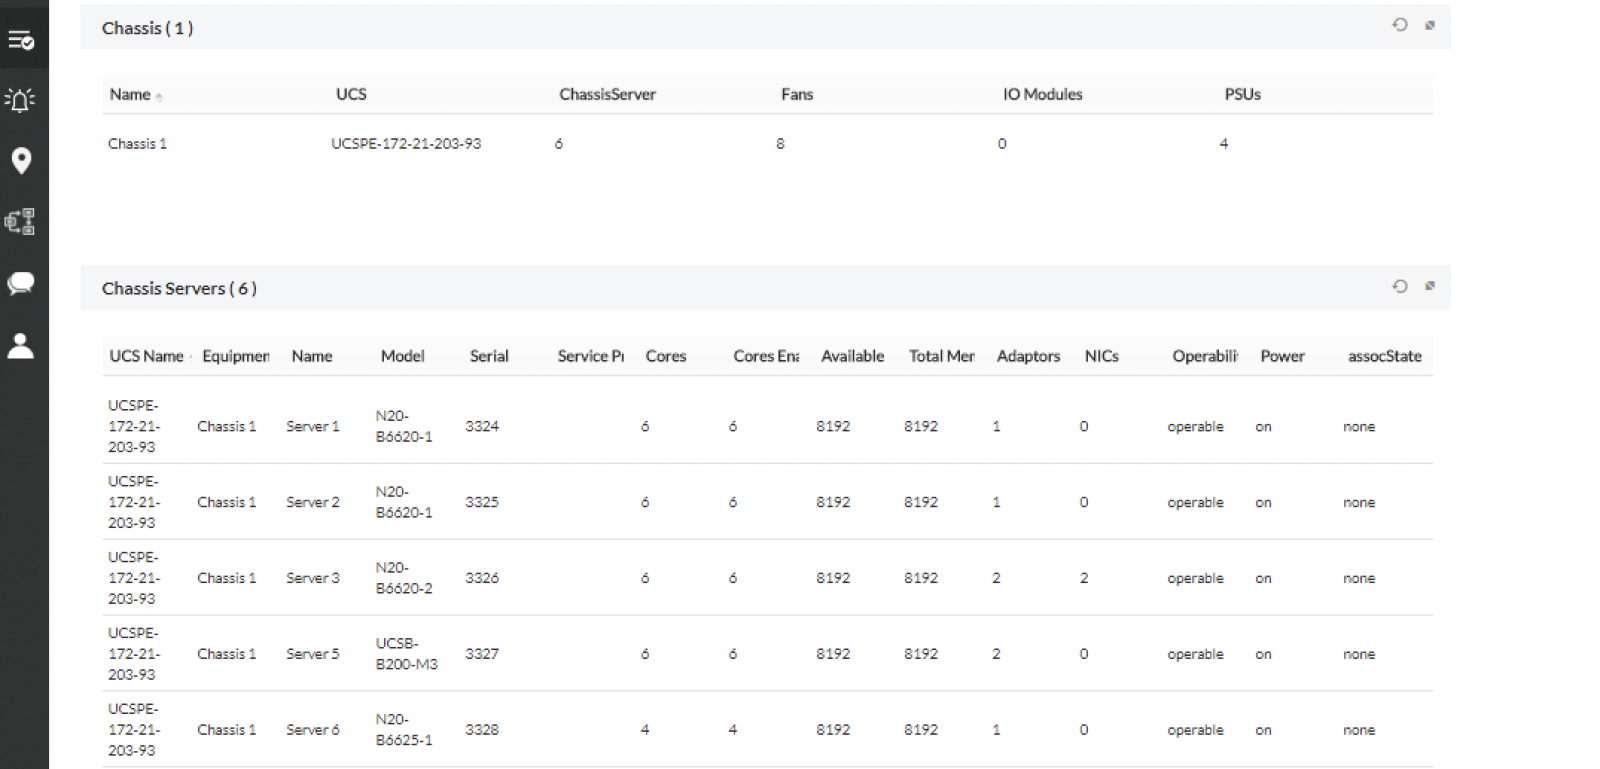Open the alarms siren icon
Screen dimensions: 1600x769
coord(21,100)
